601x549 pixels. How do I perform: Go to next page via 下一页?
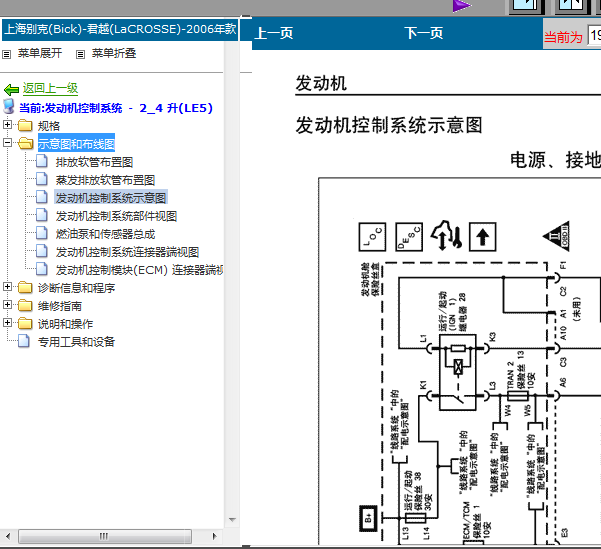[423, 33]
